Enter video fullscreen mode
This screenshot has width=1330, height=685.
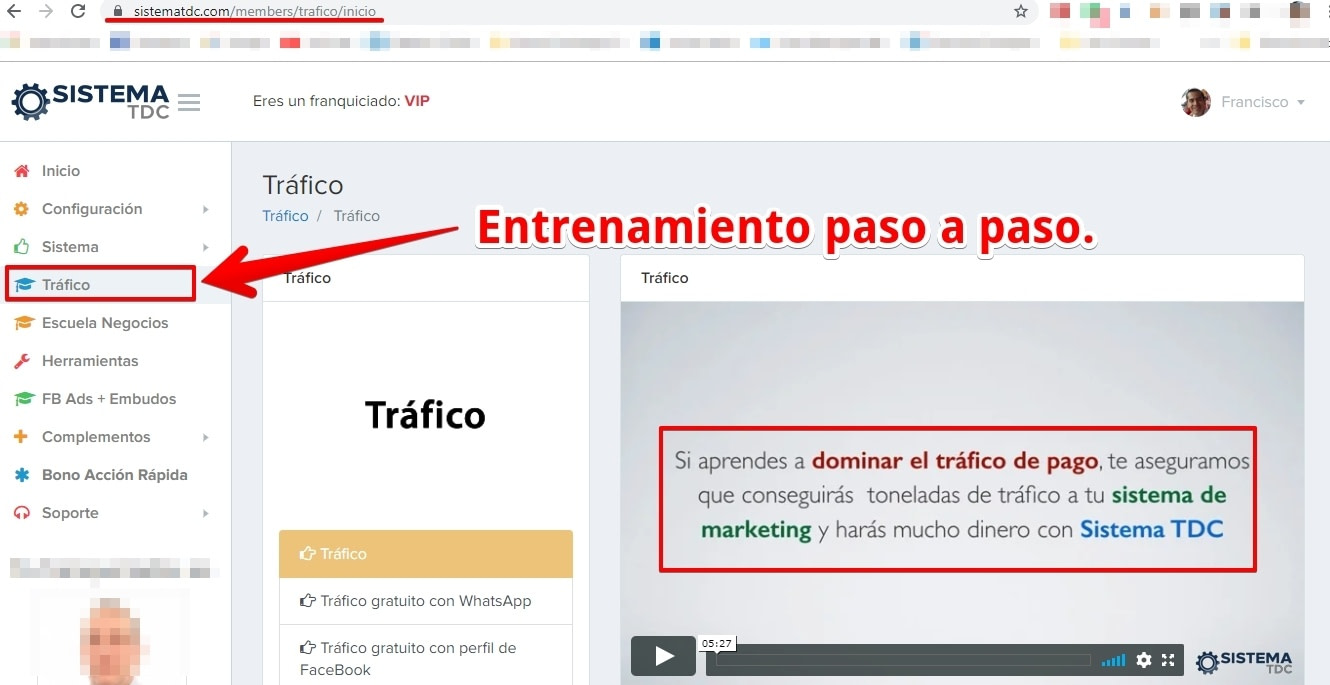[x=1167, y=660]
